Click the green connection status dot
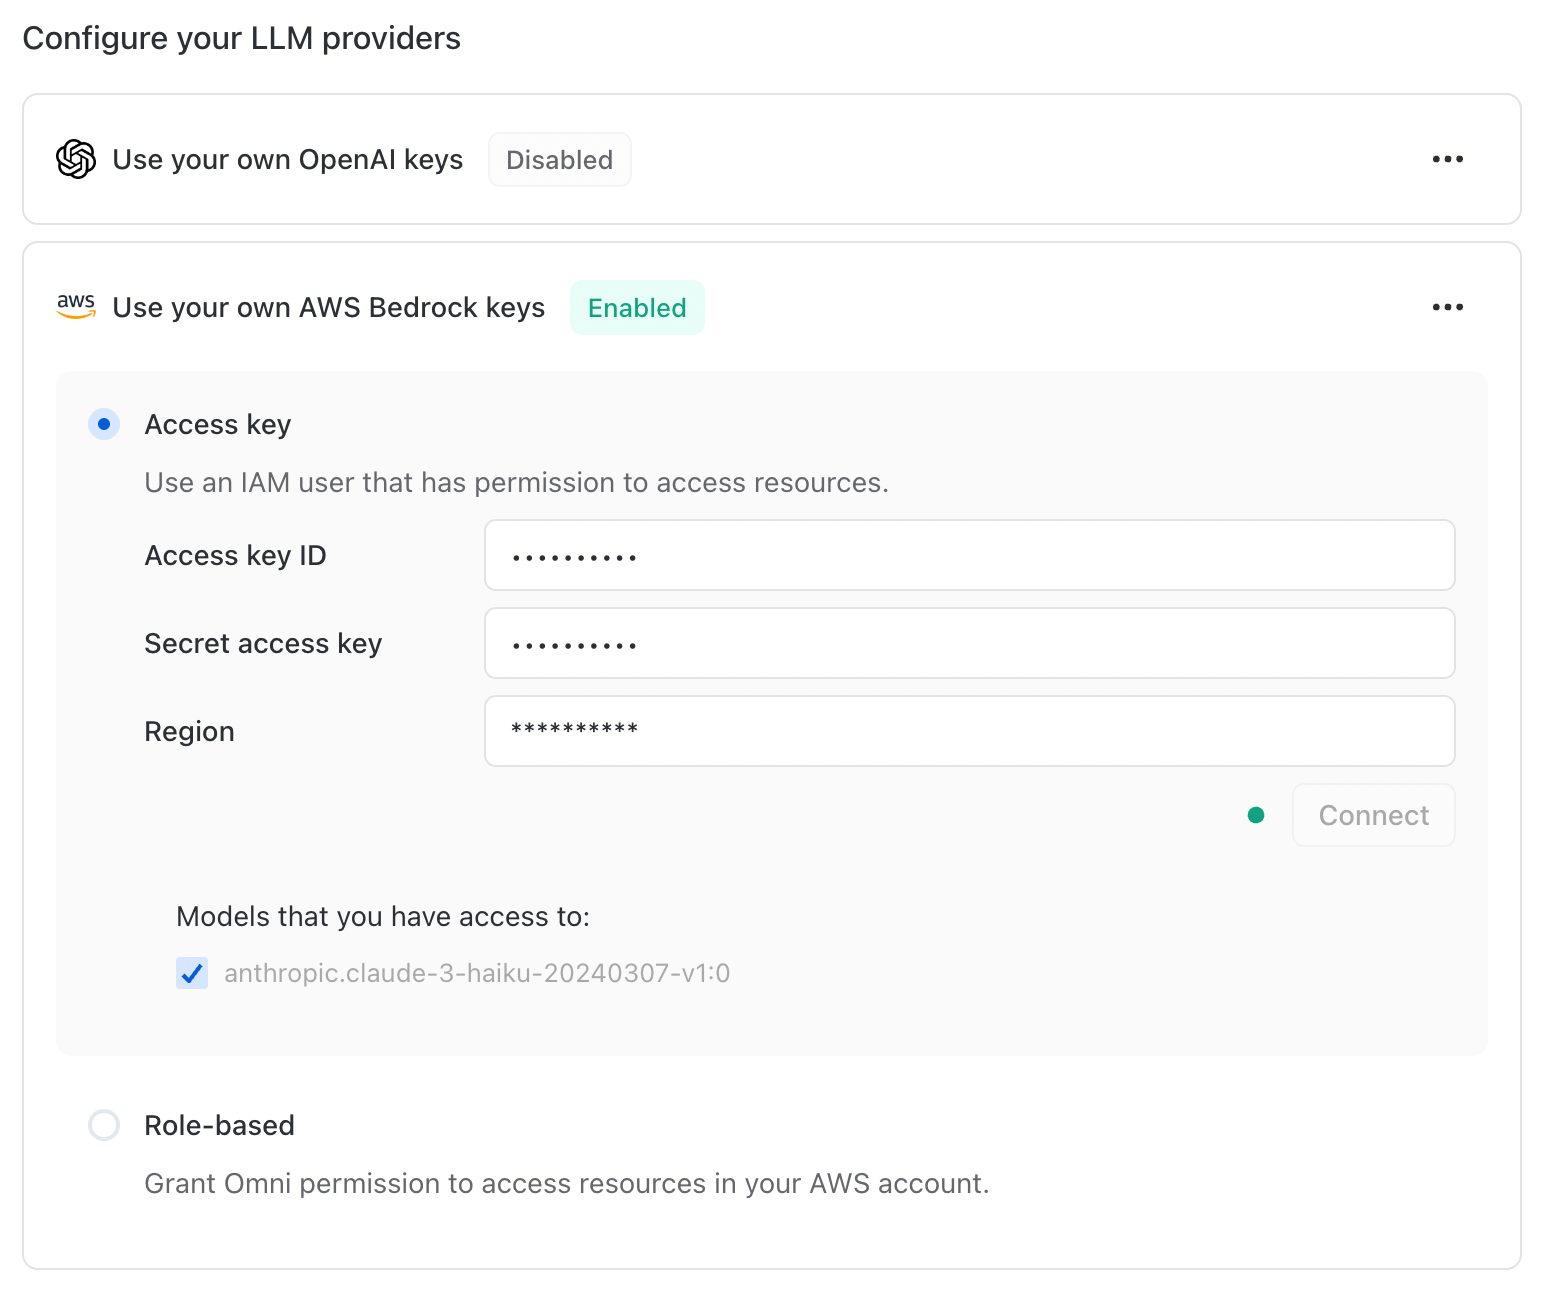This screenshot has height=1298, width=1550. pyautogui.click(x=1256, y=815)
